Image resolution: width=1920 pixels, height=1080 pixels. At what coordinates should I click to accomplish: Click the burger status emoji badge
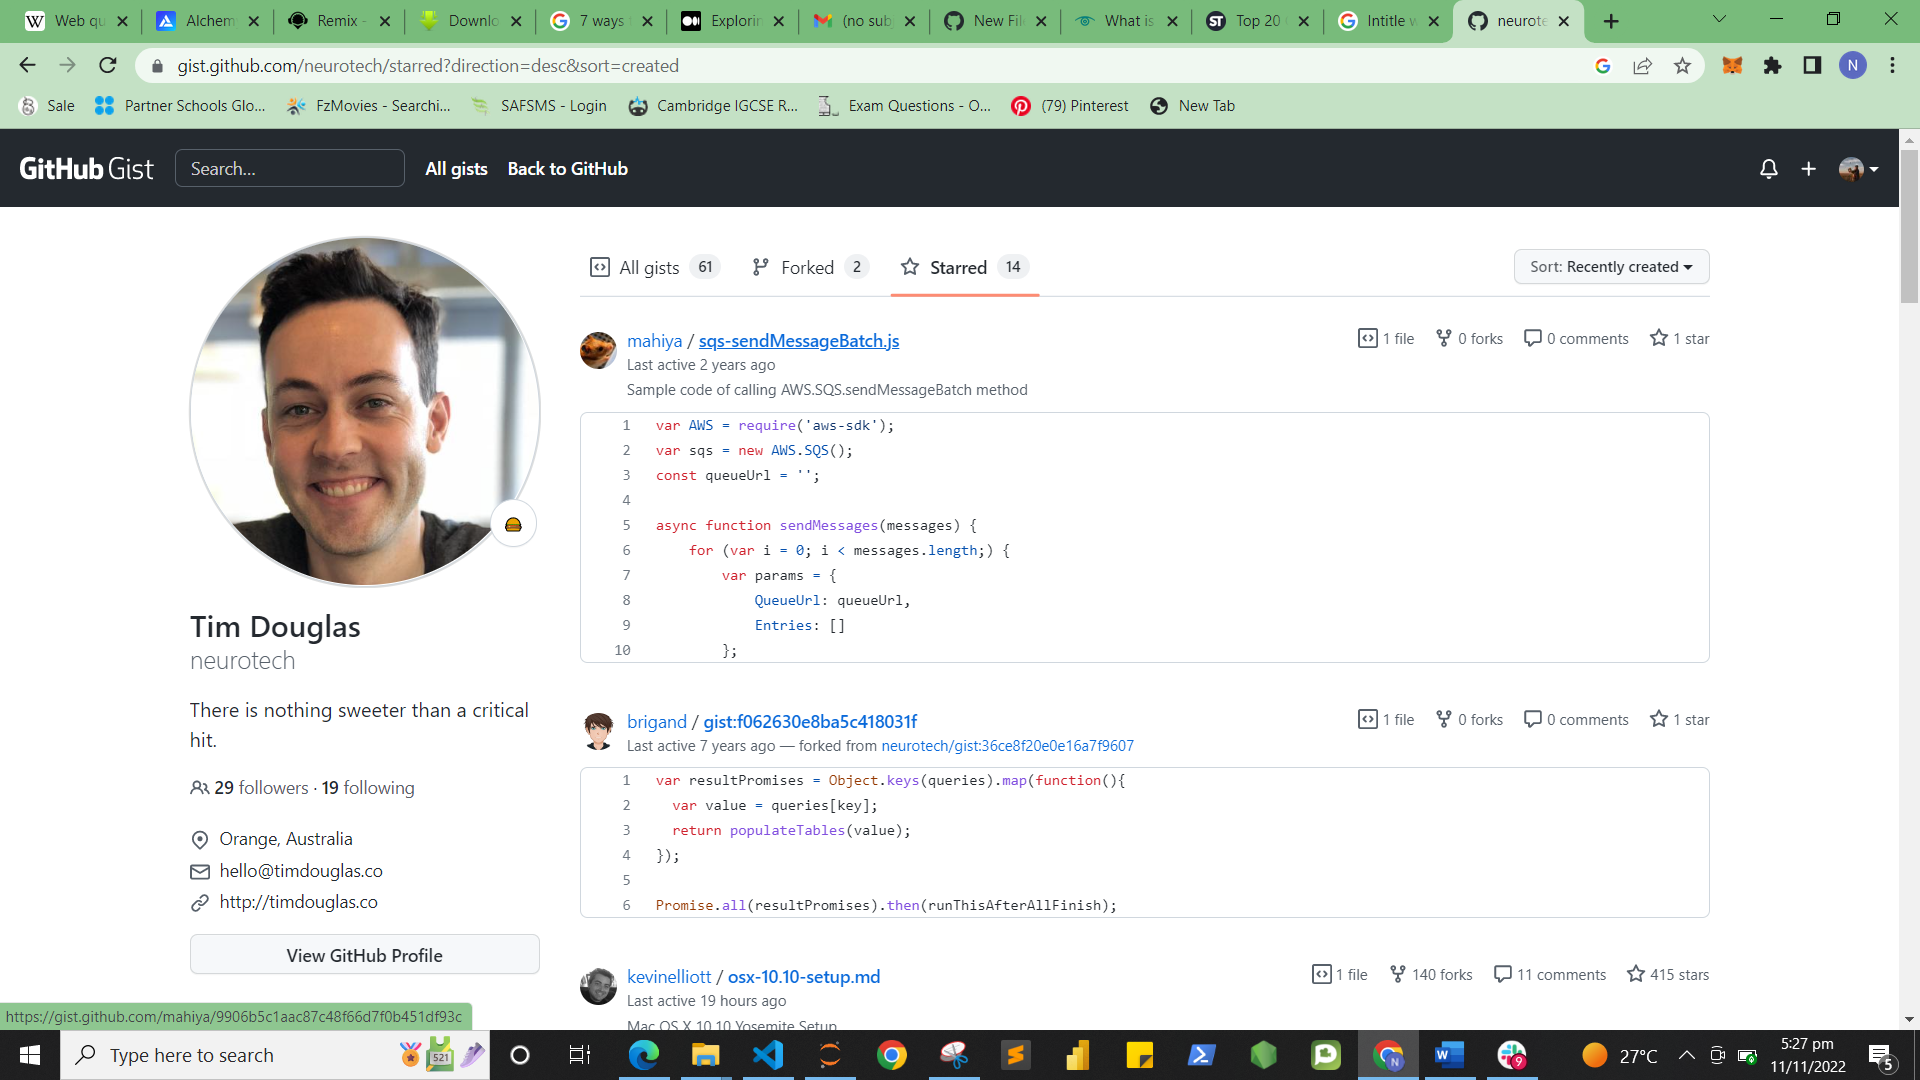point(513,525)
